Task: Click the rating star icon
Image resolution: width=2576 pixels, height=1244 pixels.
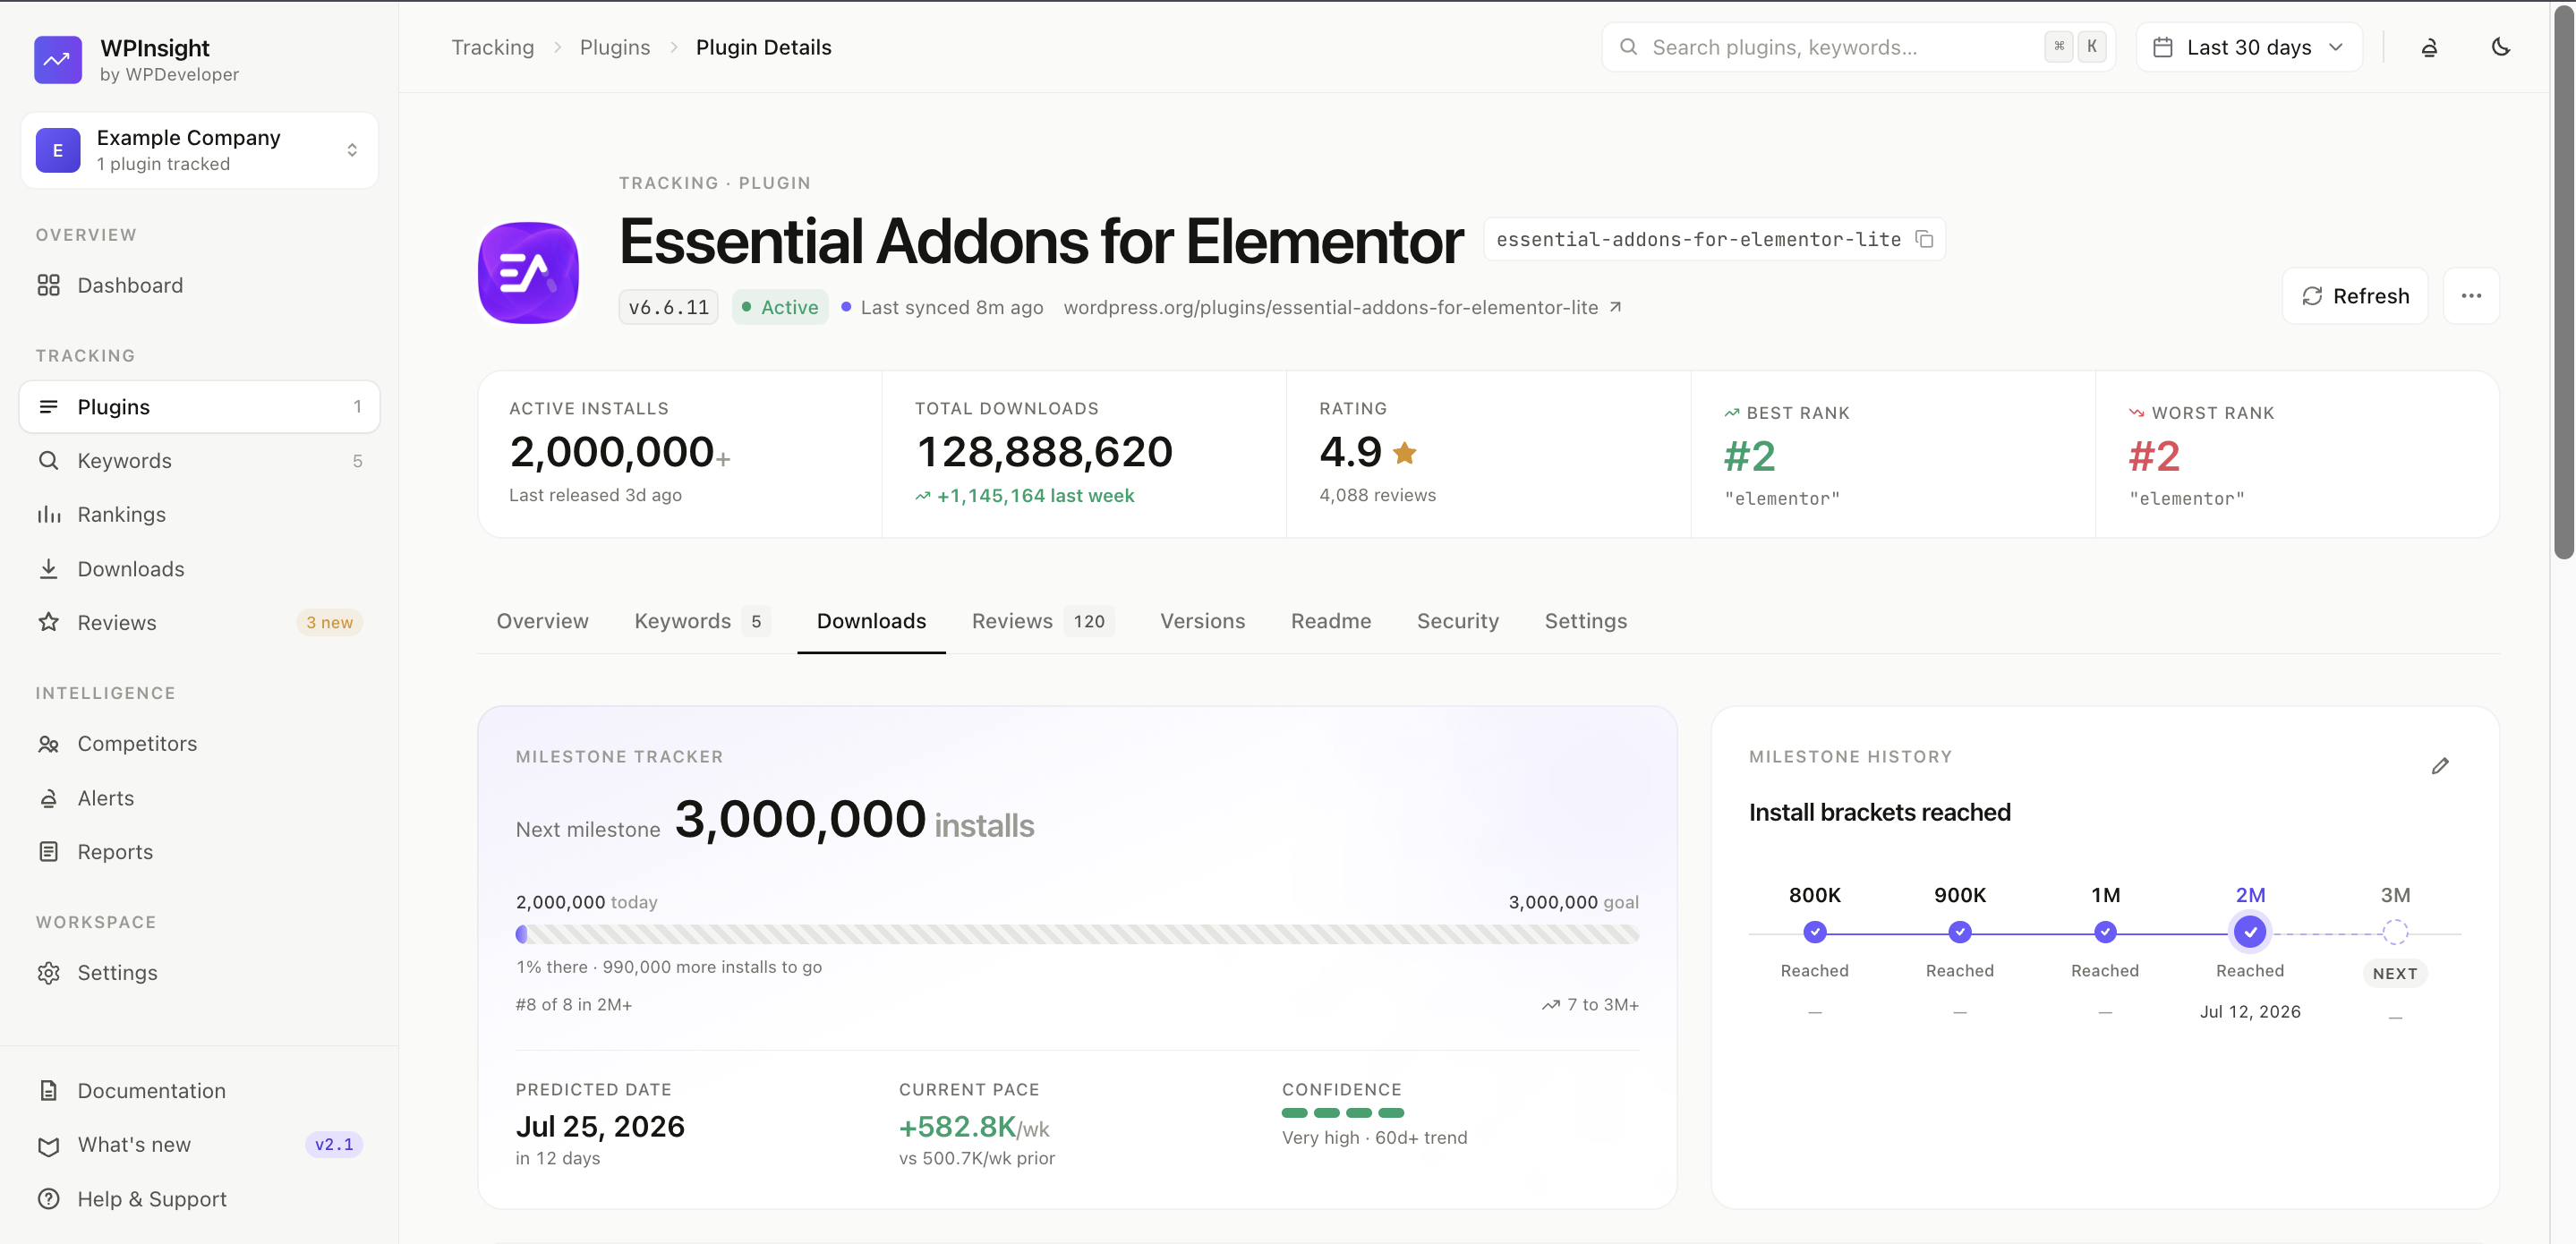Action: pos(1404,453)
